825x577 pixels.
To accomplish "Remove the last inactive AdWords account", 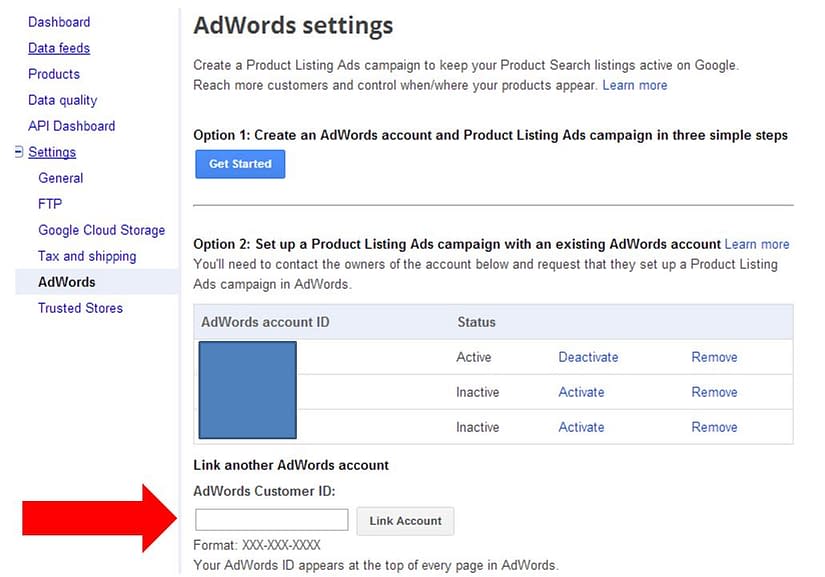I will 714,427.
